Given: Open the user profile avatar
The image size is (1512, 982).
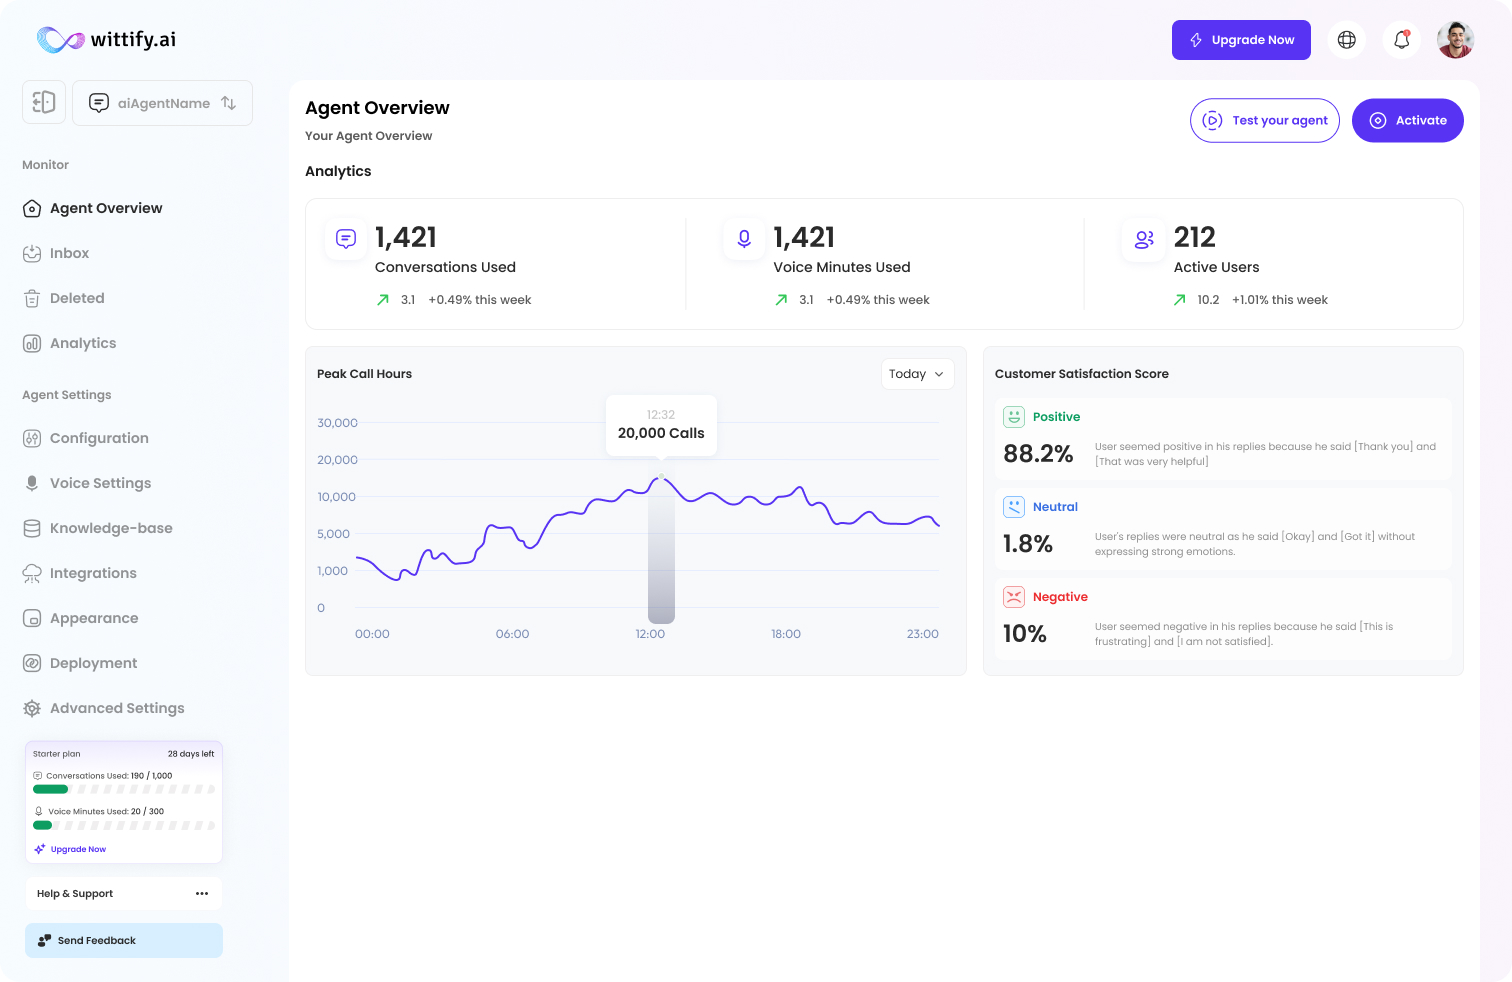Looking at the screenshot, I should pos(1456,40).
